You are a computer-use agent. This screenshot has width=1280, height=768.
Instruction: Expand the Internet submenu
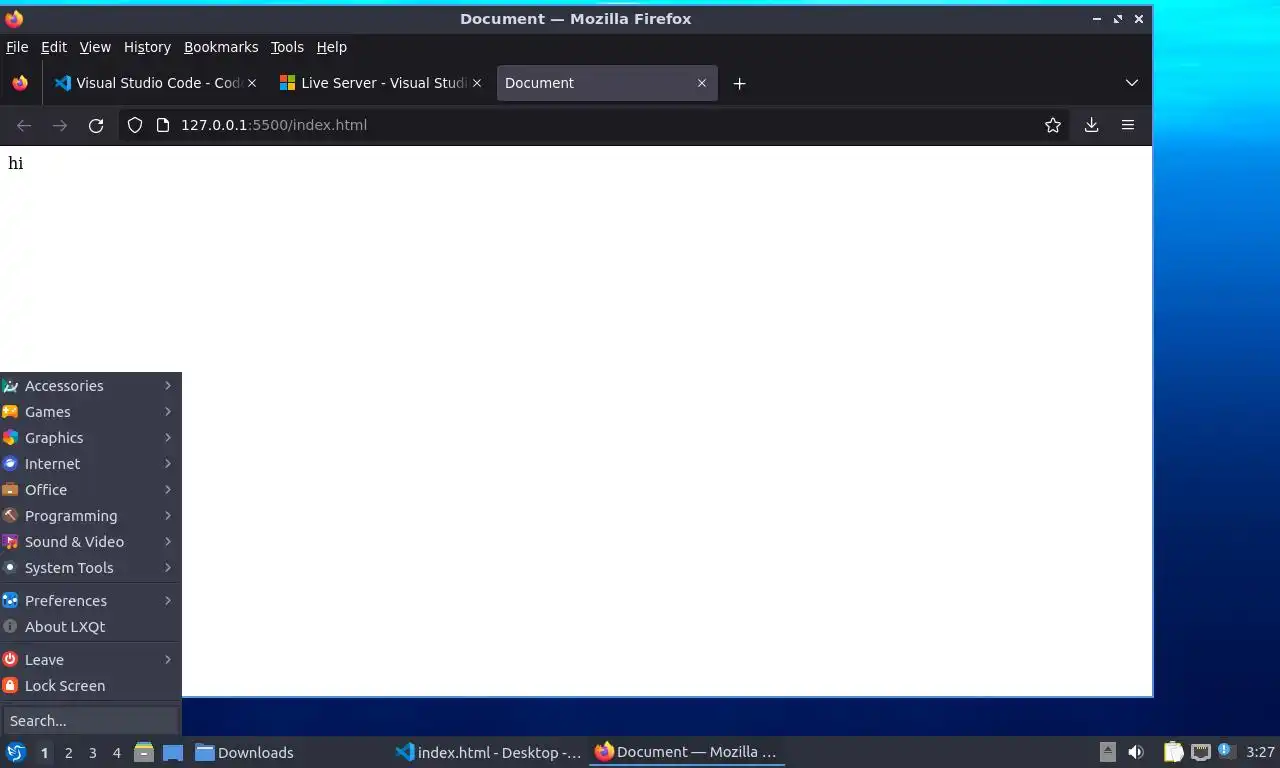click(90, 464)
